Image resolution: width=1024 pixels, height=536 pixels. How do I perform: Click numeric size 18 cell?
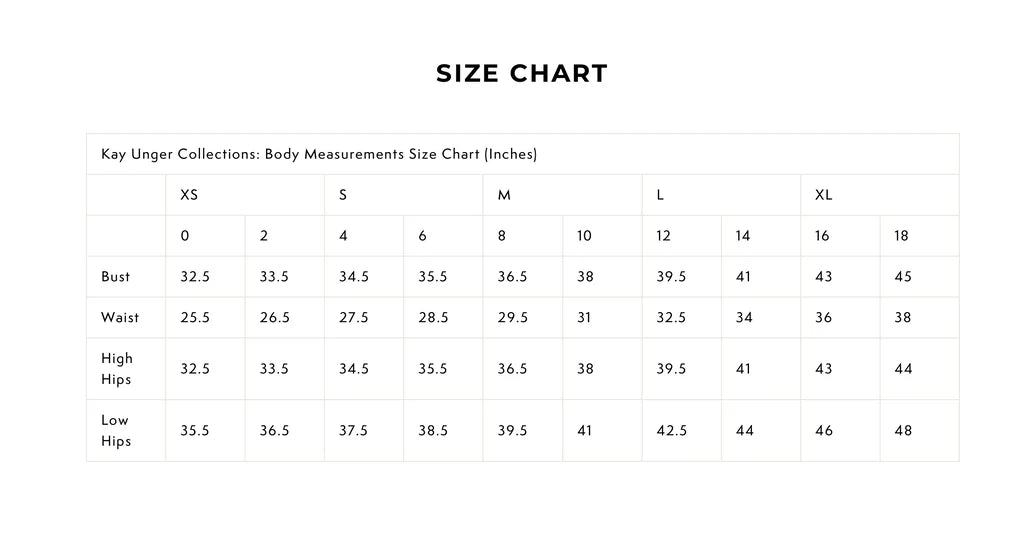click(x=901, y=236)
